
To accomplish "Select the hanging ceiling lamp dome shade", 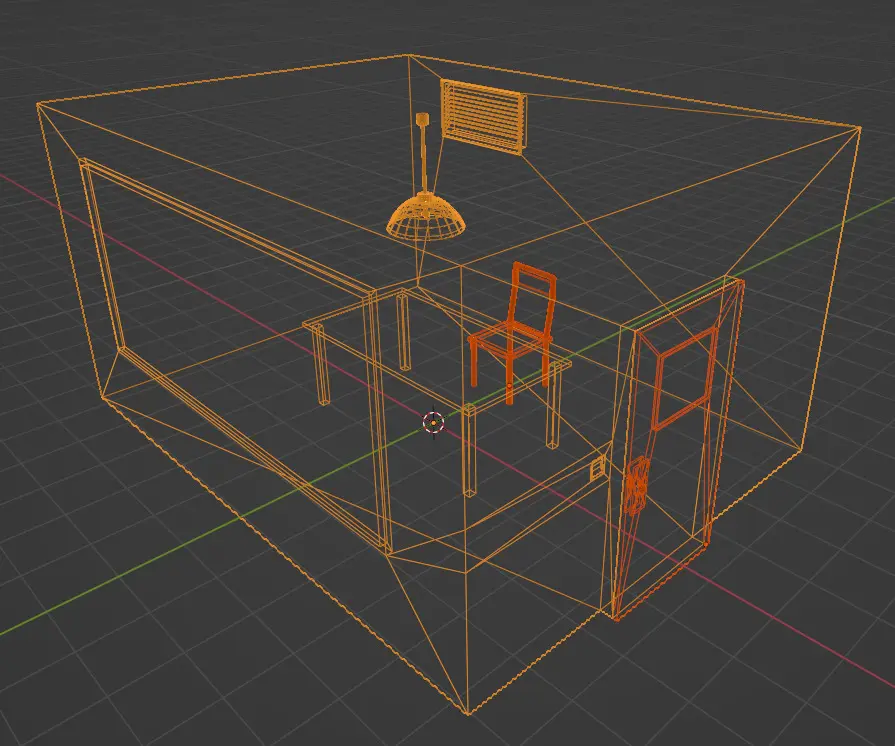I will point(425,217).
